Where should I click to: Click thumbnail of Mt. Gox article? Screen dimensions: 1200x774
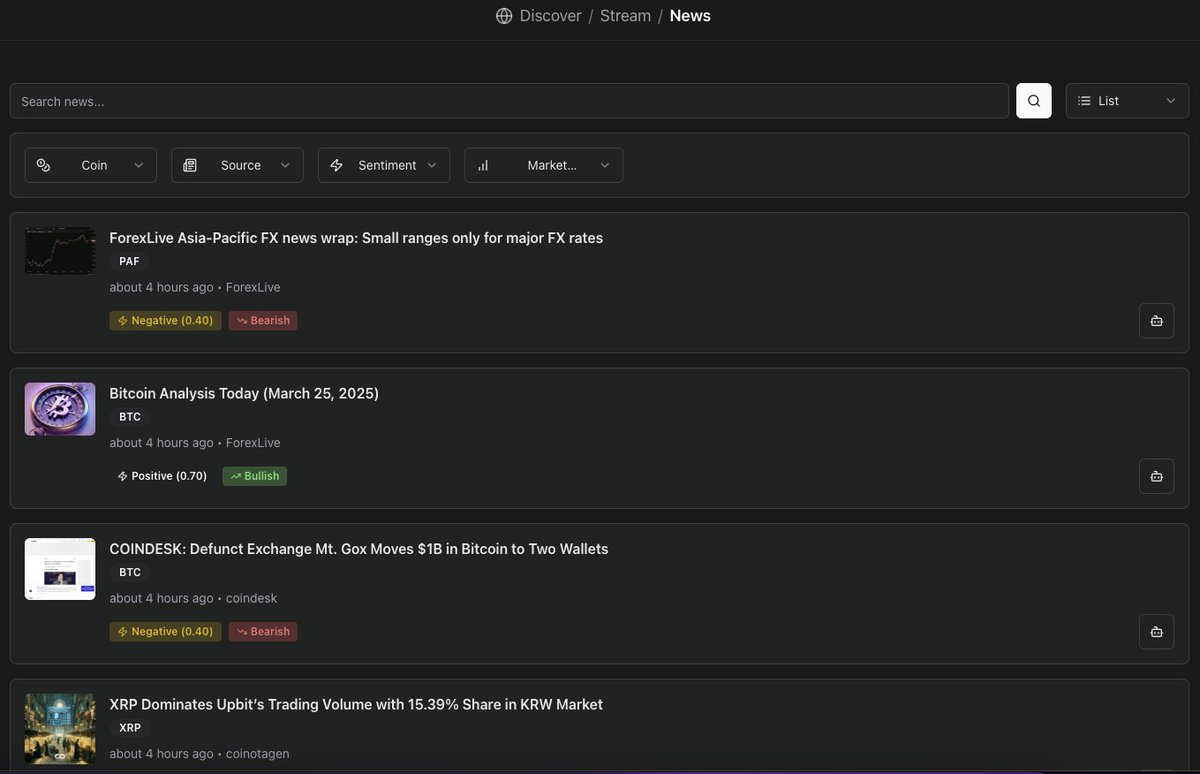pyautogui.click(x=60, y=569)
